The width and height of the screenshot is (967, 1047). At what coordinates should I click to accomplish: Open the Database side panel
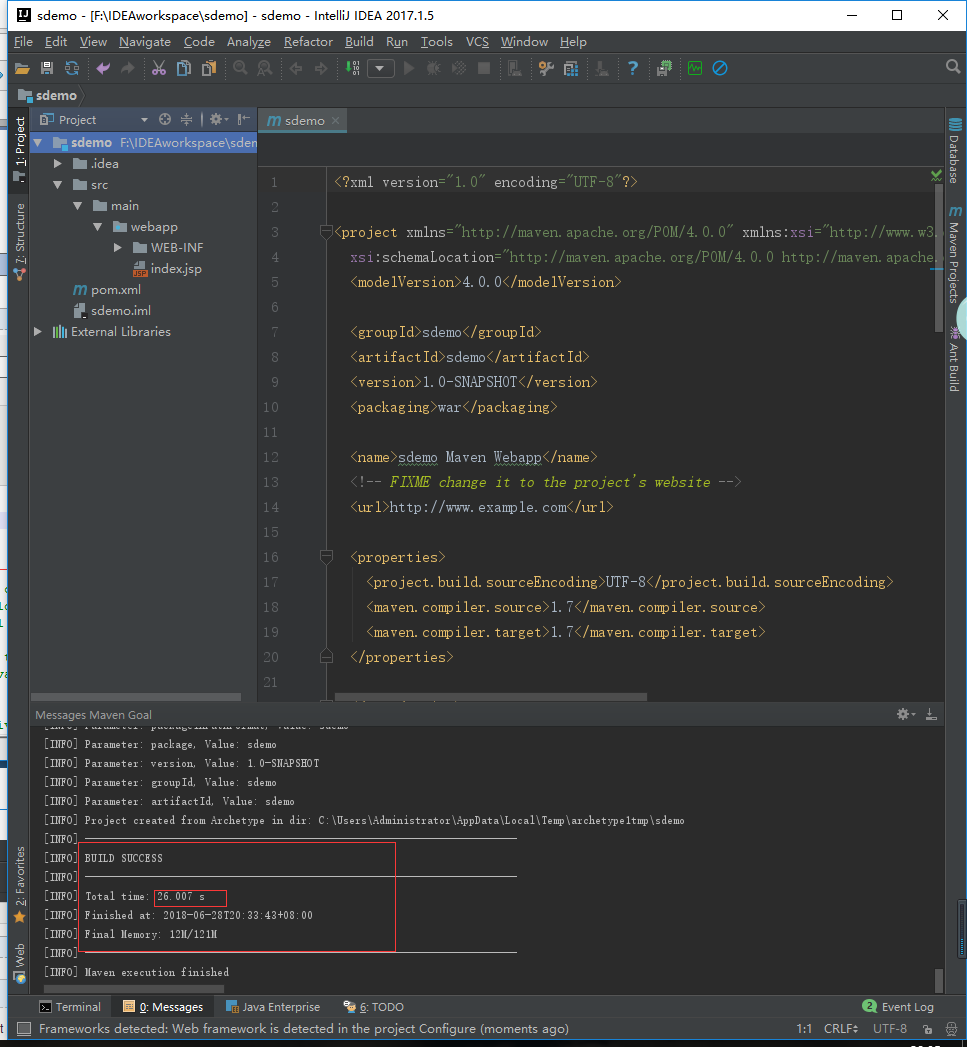[x=955, y=150]
